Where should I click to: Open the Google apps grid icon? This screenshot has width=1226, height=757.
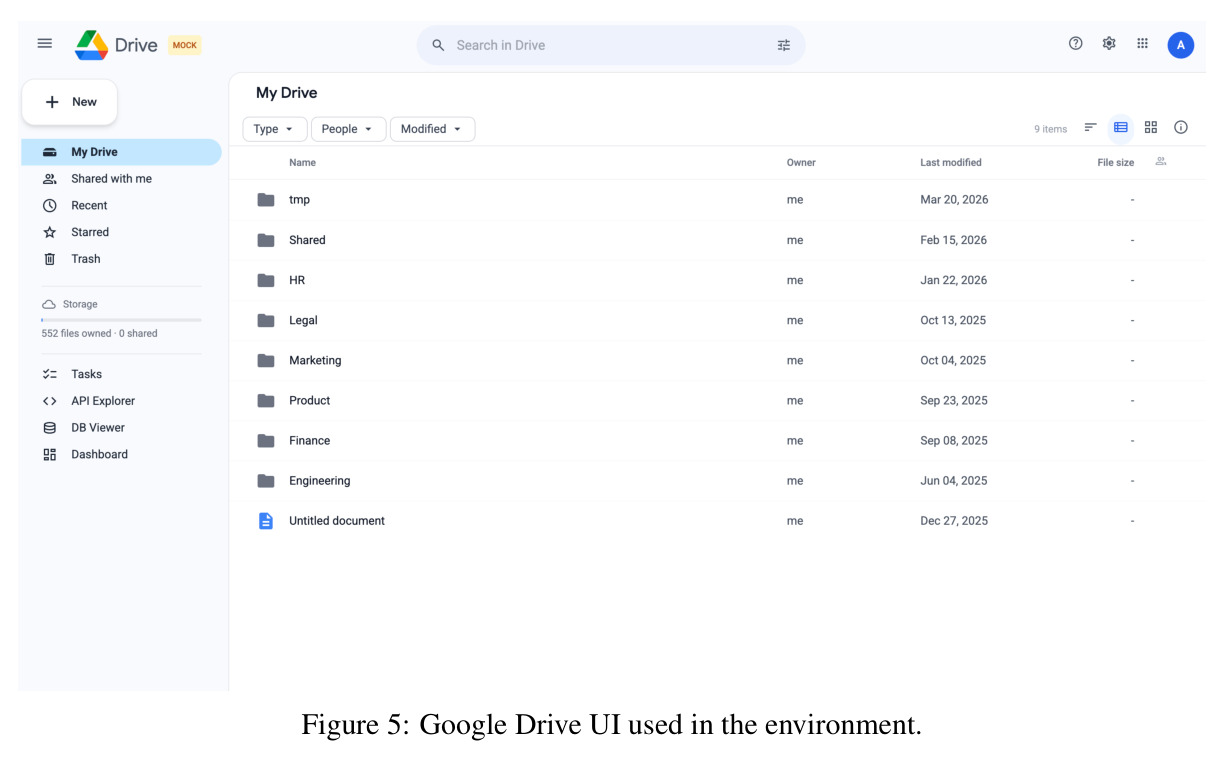point(1142,43)
